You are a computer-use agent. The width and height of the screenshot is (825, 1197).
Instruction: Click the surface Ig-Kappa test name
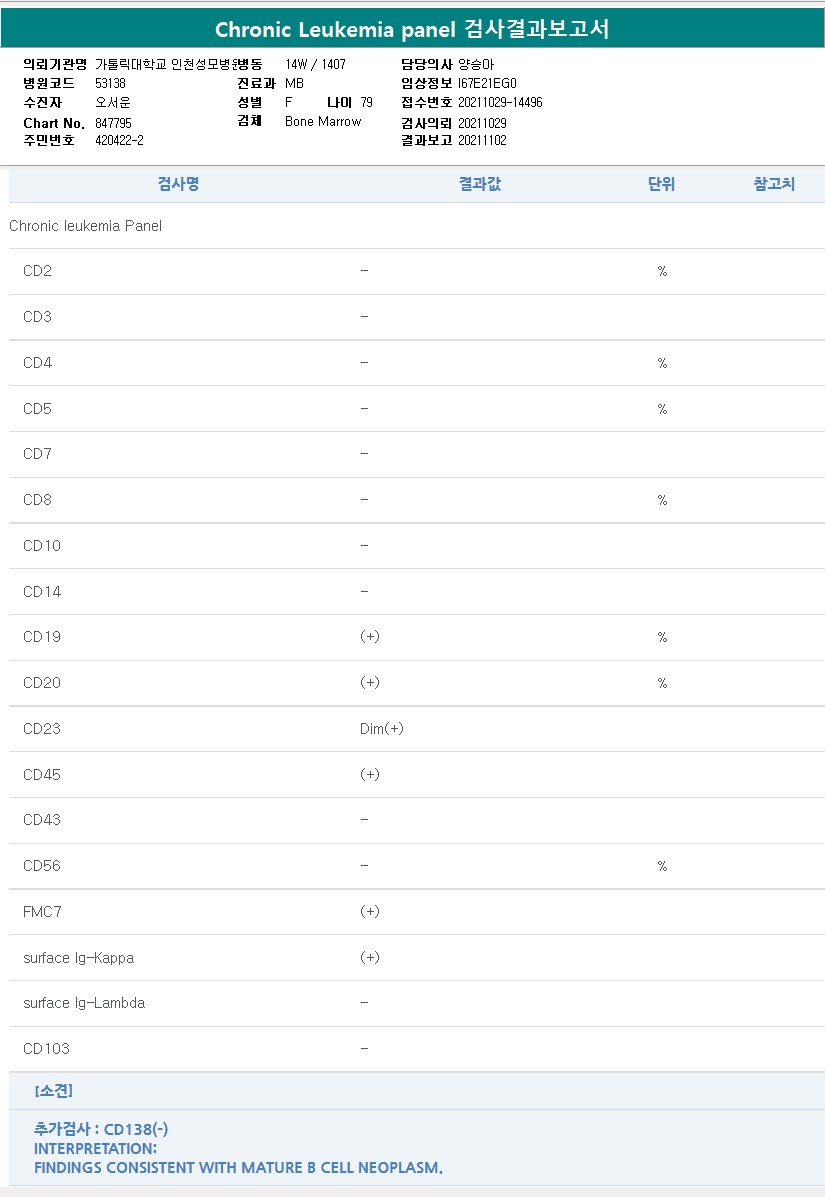pyautogui.click(x=78, y=958)
